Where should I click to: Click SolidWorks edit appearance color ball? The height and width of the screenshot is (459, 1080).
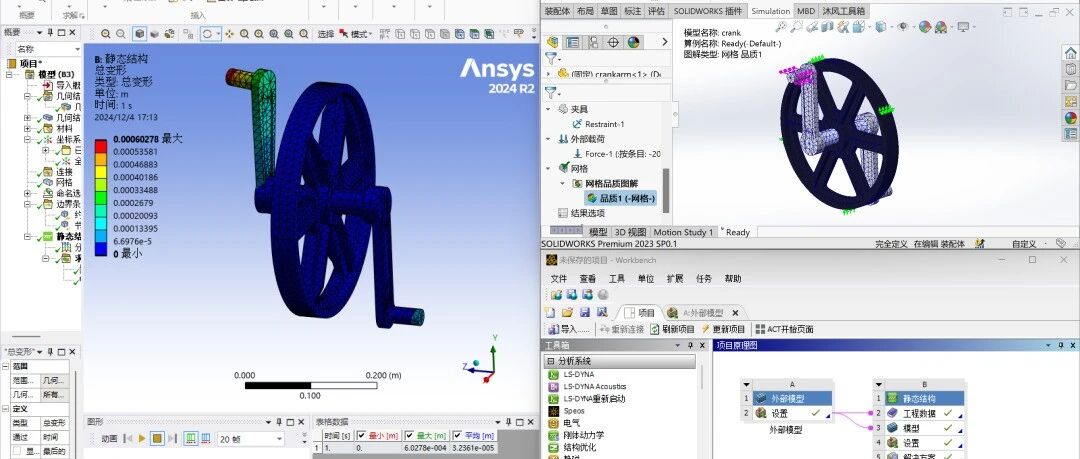tap(925, 26)
